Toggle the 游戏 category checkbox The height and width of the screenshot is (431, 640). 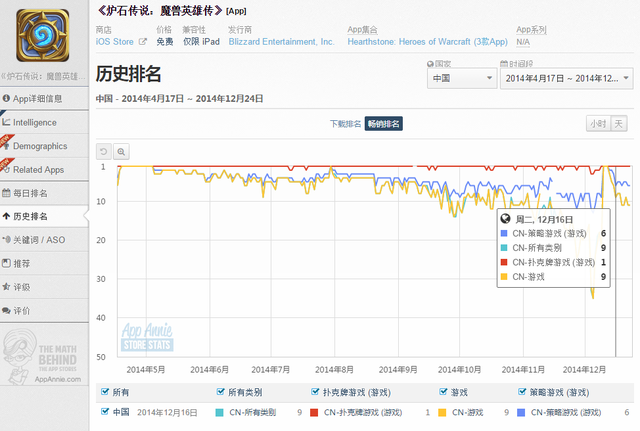(443, 392)
